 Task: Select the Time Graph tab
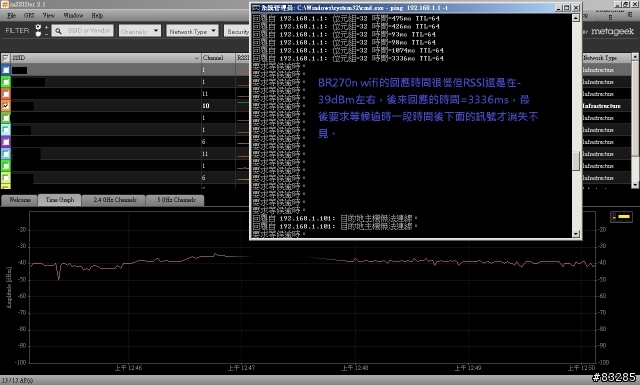(x=60, y=200)
